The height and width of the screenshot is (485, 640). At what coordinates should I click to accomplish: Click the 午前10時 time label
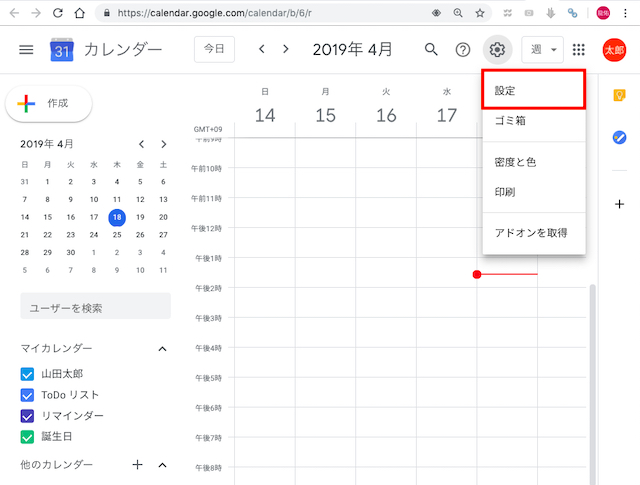click(x=206, y=168)
